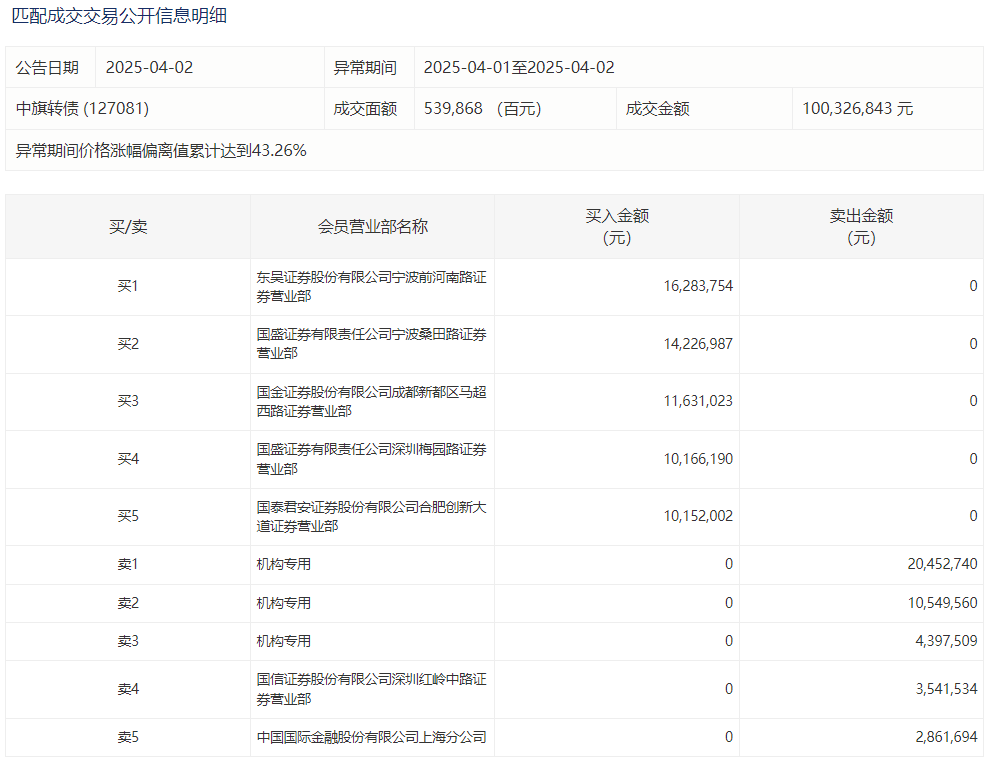Image resolution: width=988 pixels, height=760 pixels.
Task: Click the 买入金额 column header
Action: tap(617, 227)
